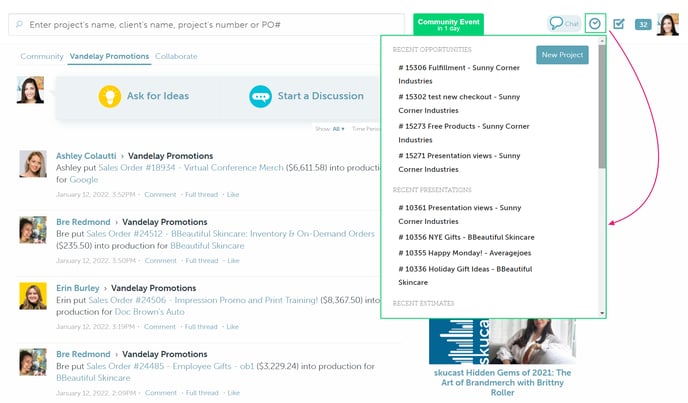Open the Time Period filter dropdown
This screenshot has width=688, height=403.
point(366,129)
